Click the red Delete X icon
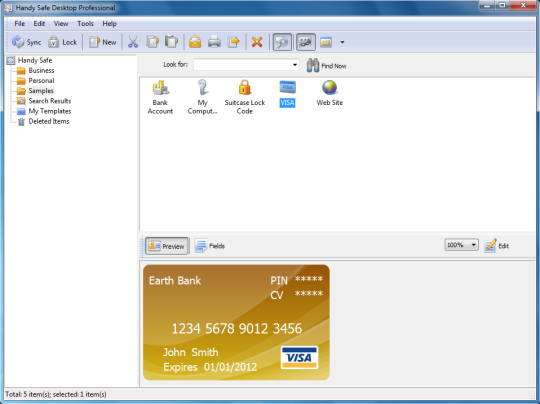This screenshot has height=404, width=540. (x=257, y=42)
